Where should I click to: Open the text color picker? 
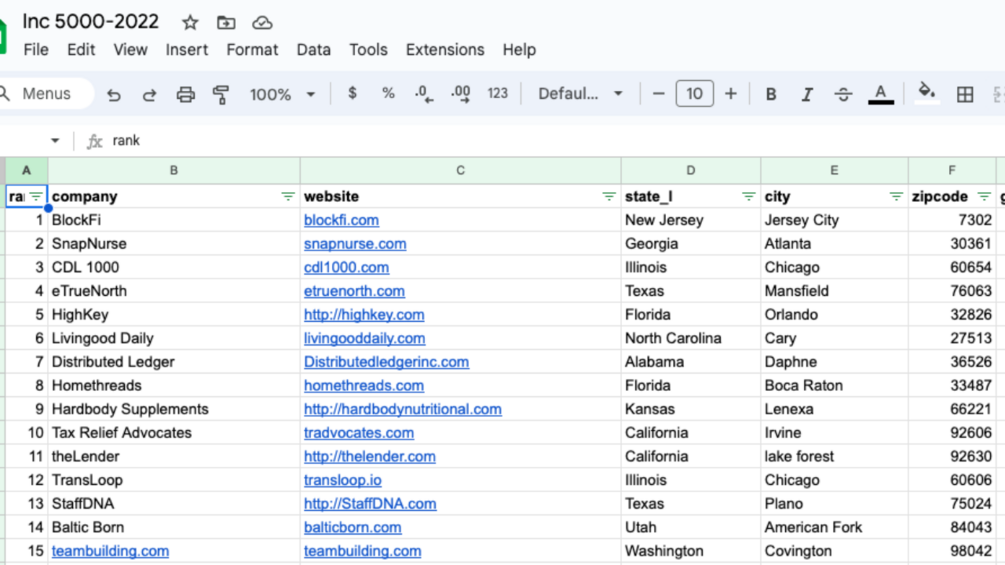[880, 94]
